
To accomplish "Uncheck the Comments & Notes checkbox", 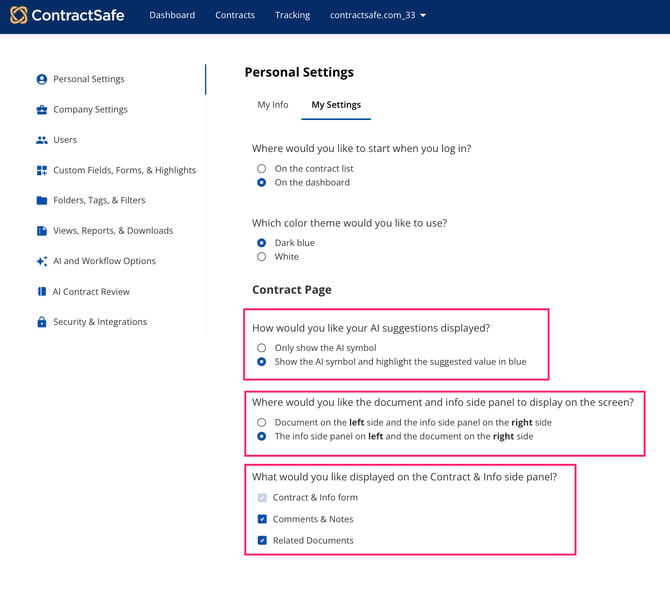I will pyautogui.click(x=262, y=519).
